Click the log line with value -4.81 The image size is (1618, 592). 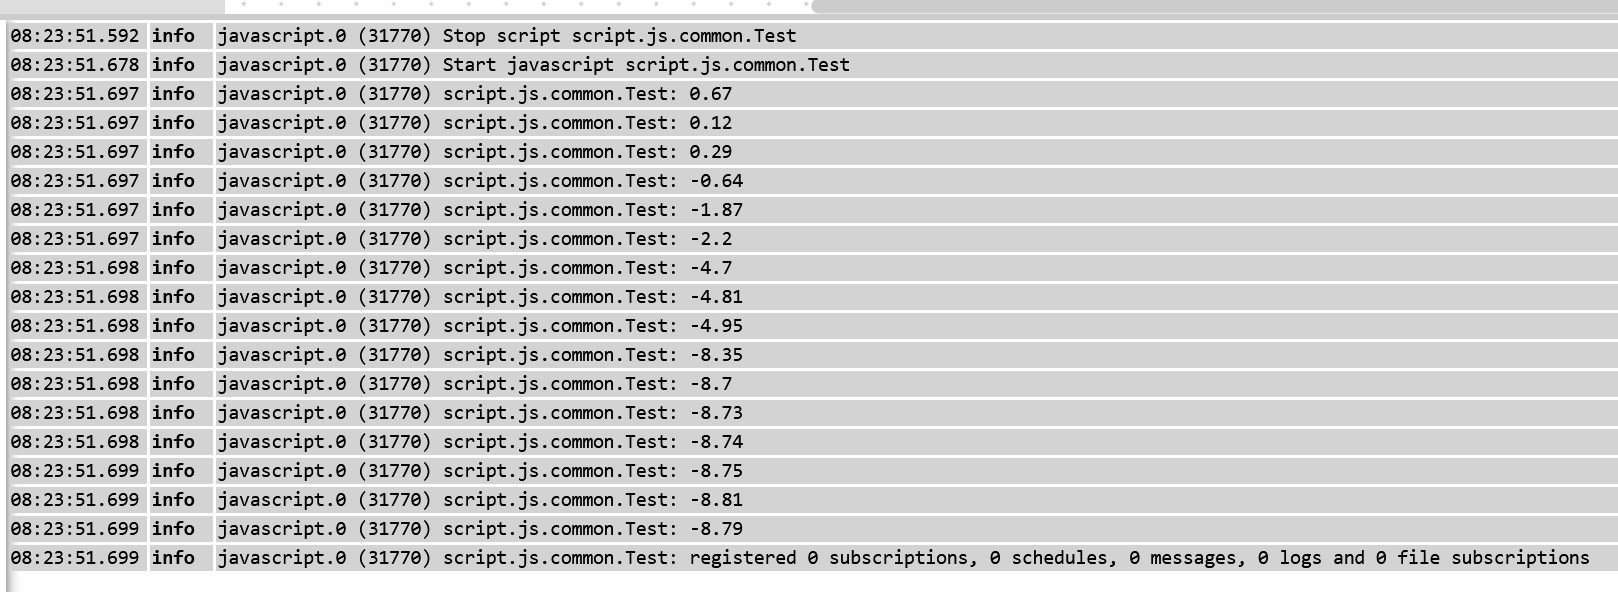812,297
